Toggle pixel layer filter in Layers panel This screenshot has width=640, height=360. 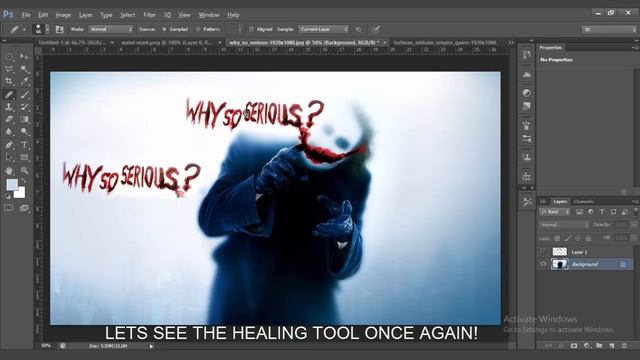pos(579,212)
